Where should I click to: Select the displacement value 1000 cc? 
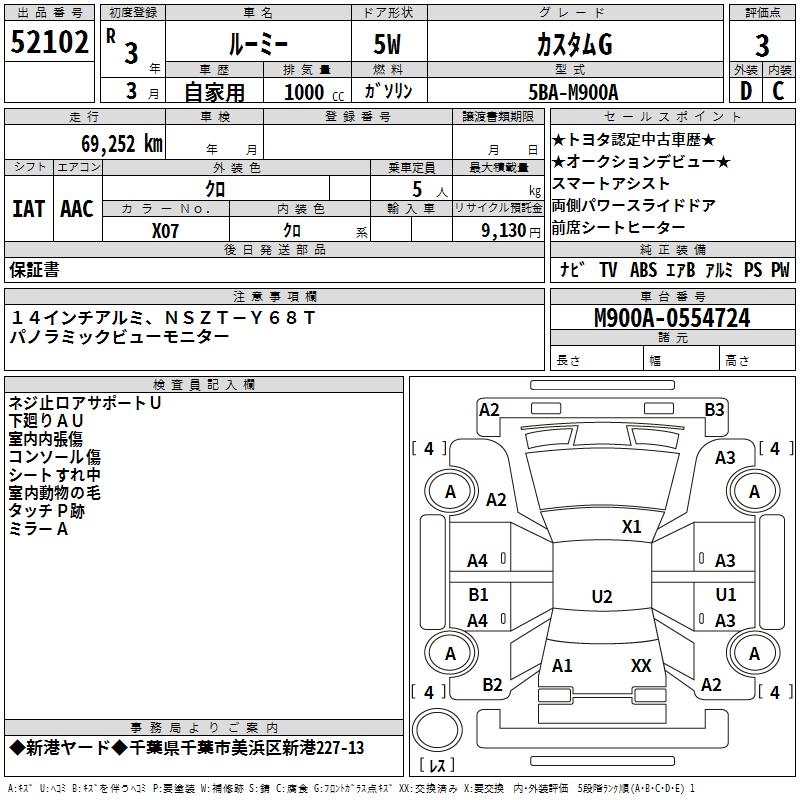(x=314, y=93)
